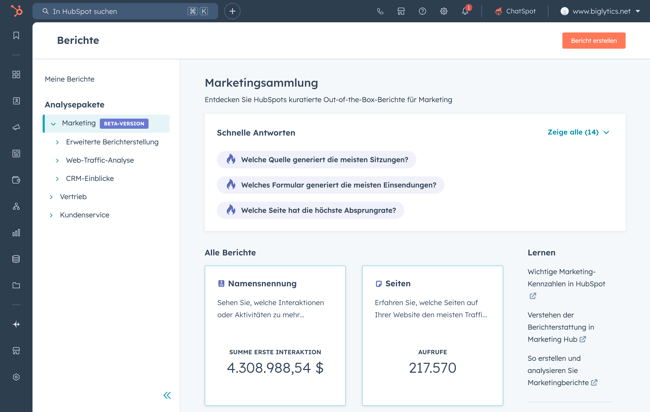Expand 'Erweiterte Berichterstellung' chevron
The image size is (650, 412).
point(57,142)
